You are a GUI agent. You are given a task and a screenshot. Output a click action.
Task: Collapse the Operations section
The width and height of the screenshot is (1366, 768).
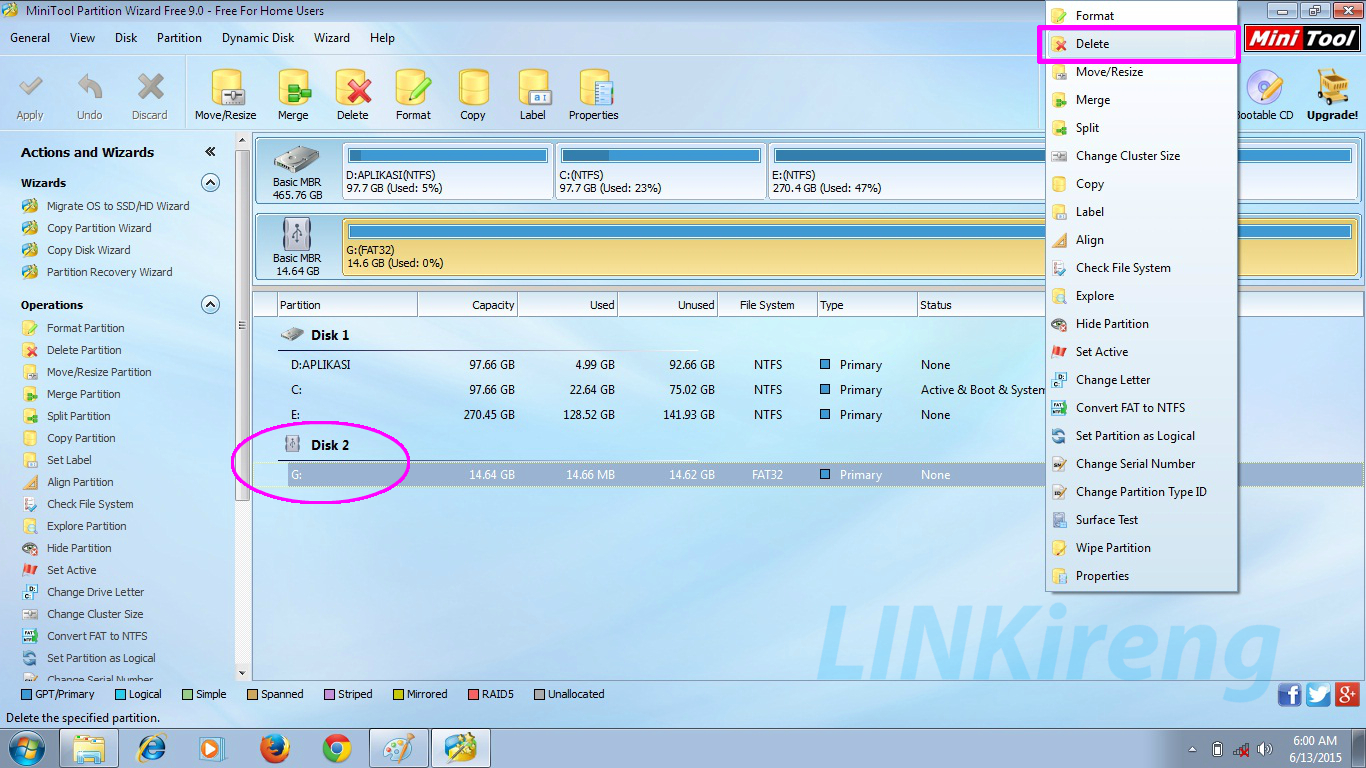pyautogui.click(x=210, y=305)
